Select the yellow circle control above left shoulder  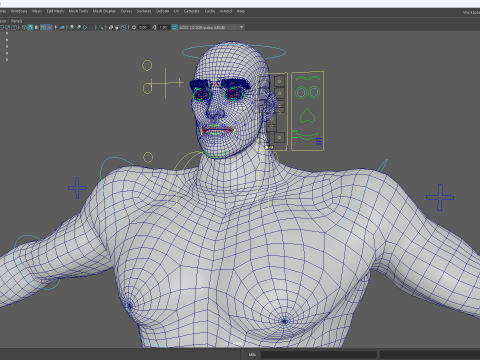(148, 157)
